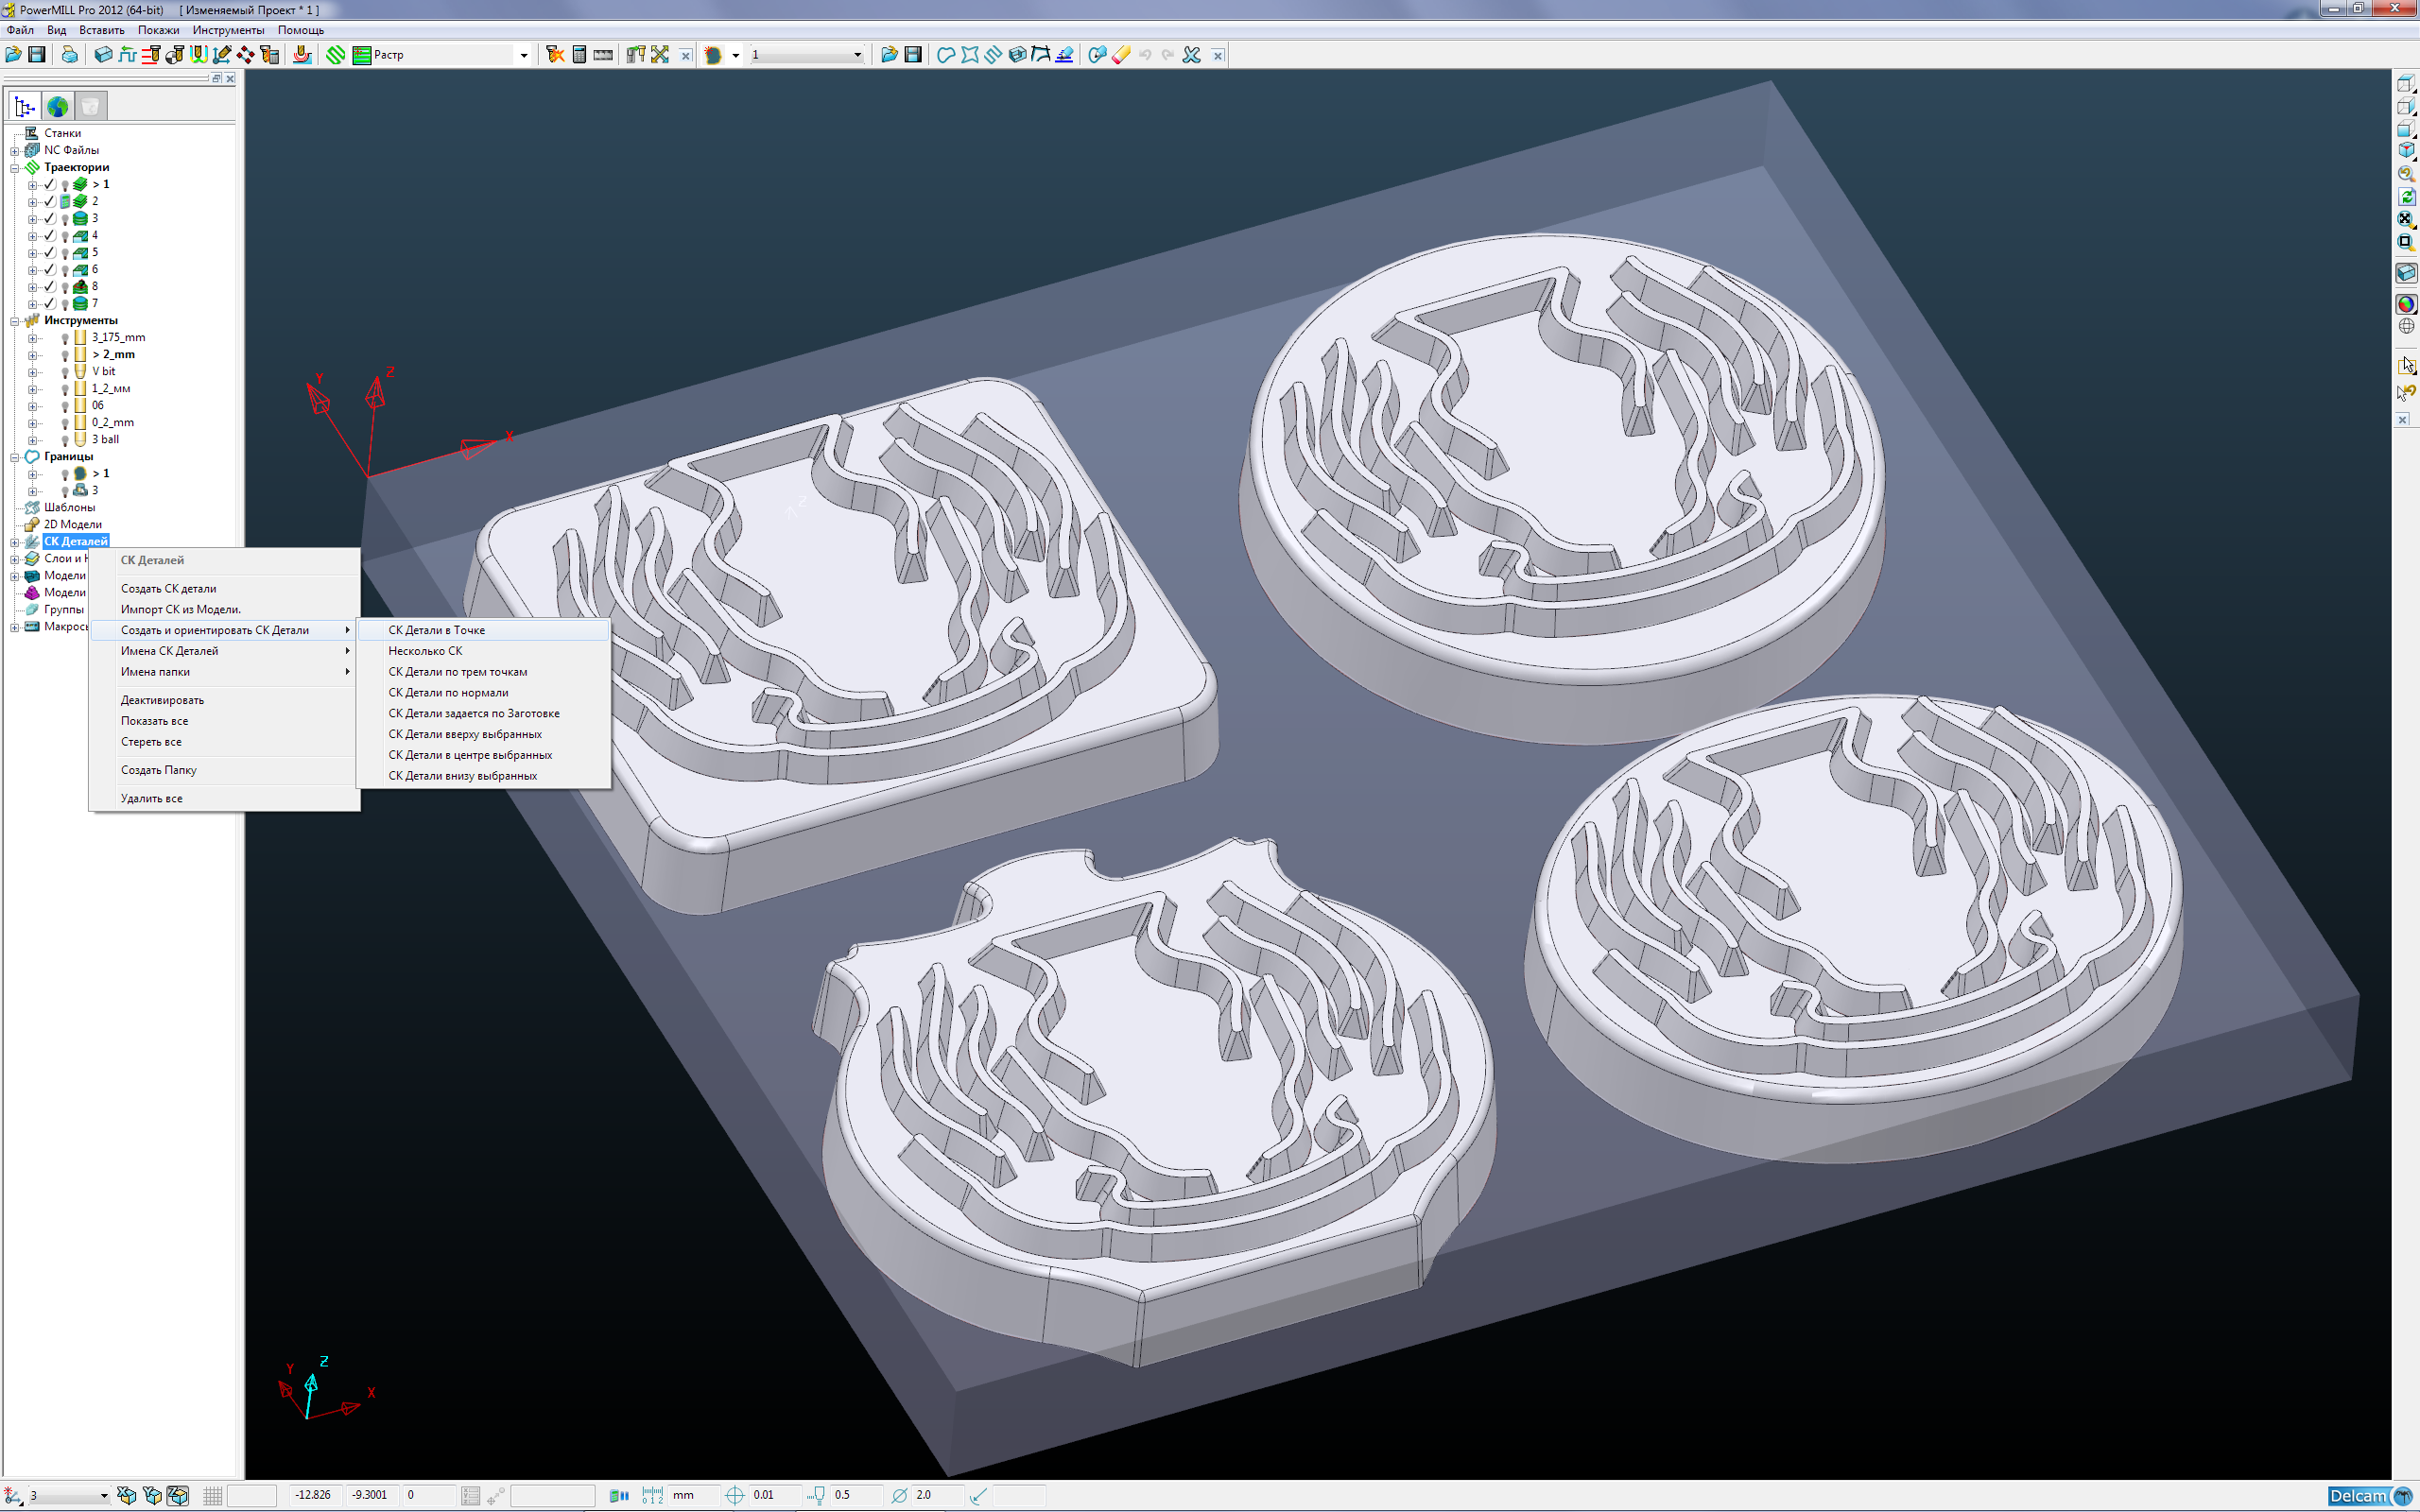Toggle the checkmark on toolpath 3
Screen dimensions: 2420x1512
tap(50, 218)
